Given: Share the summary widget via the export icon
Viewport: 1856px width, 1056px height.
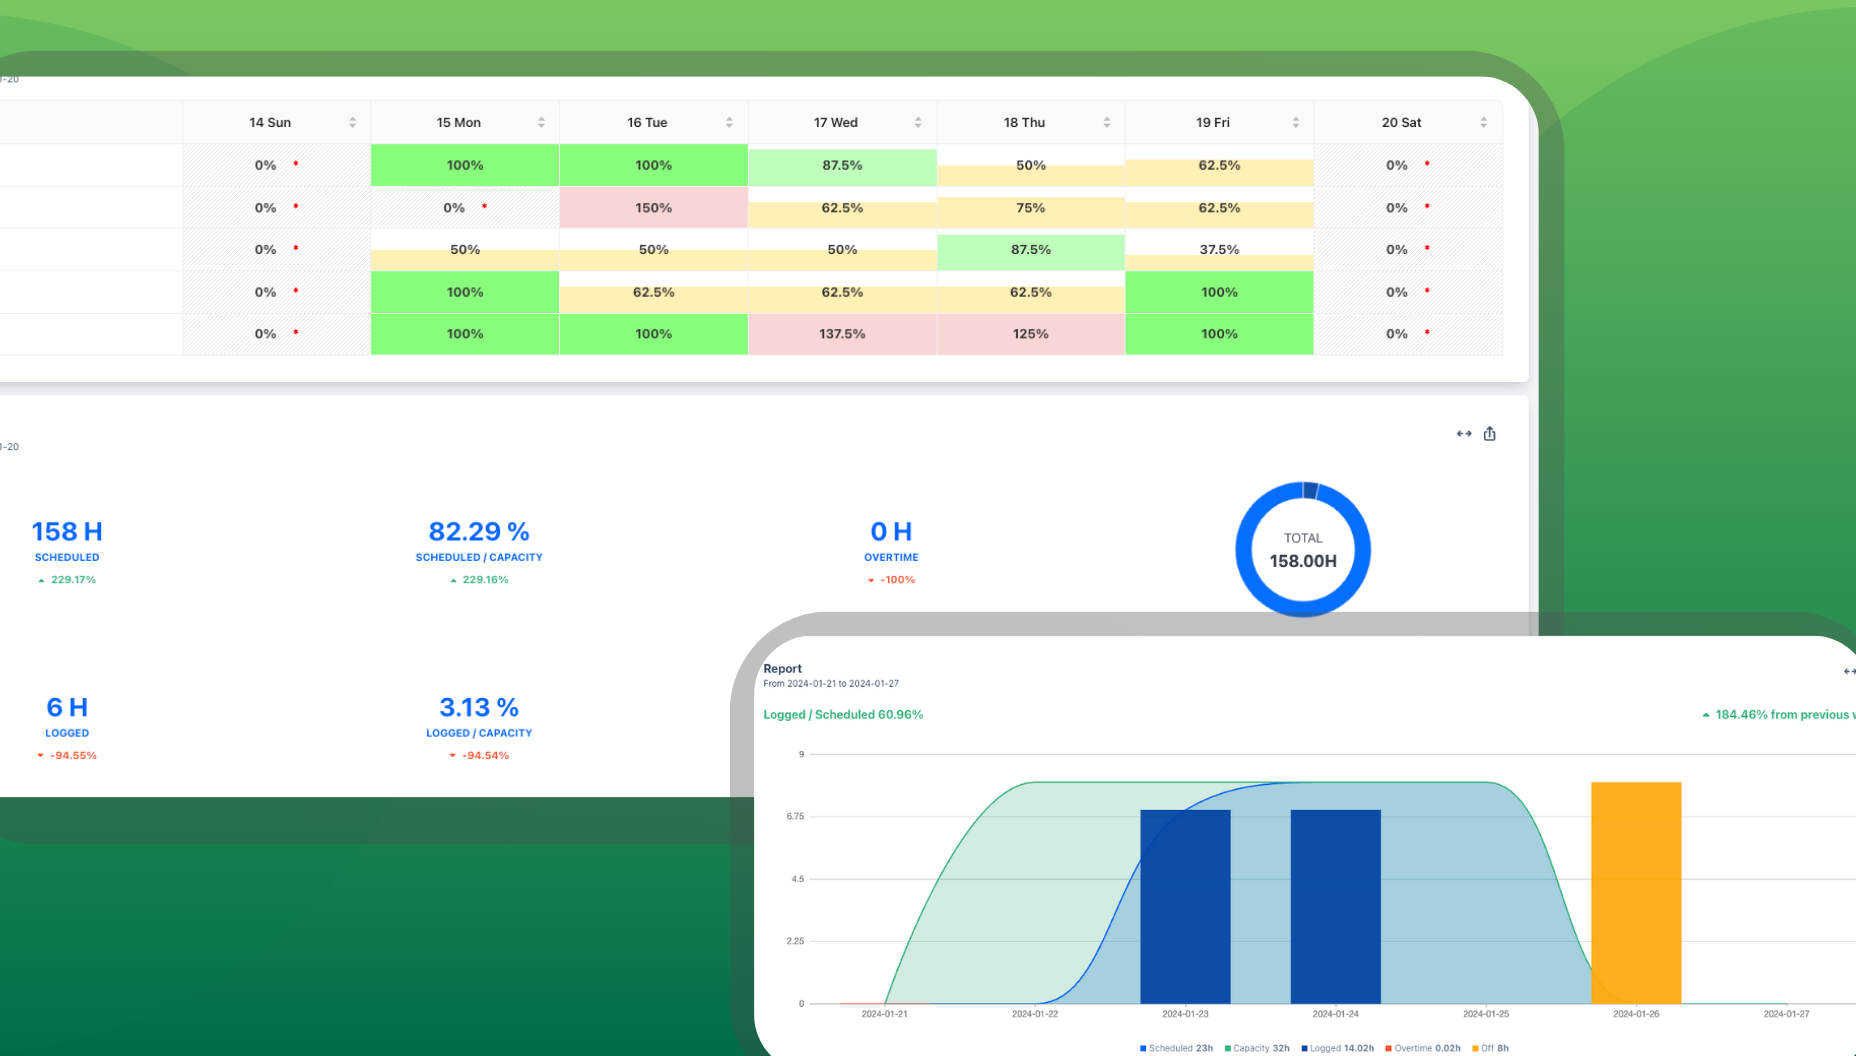Looking at the screenshot, I should (x=1490, y=433).
